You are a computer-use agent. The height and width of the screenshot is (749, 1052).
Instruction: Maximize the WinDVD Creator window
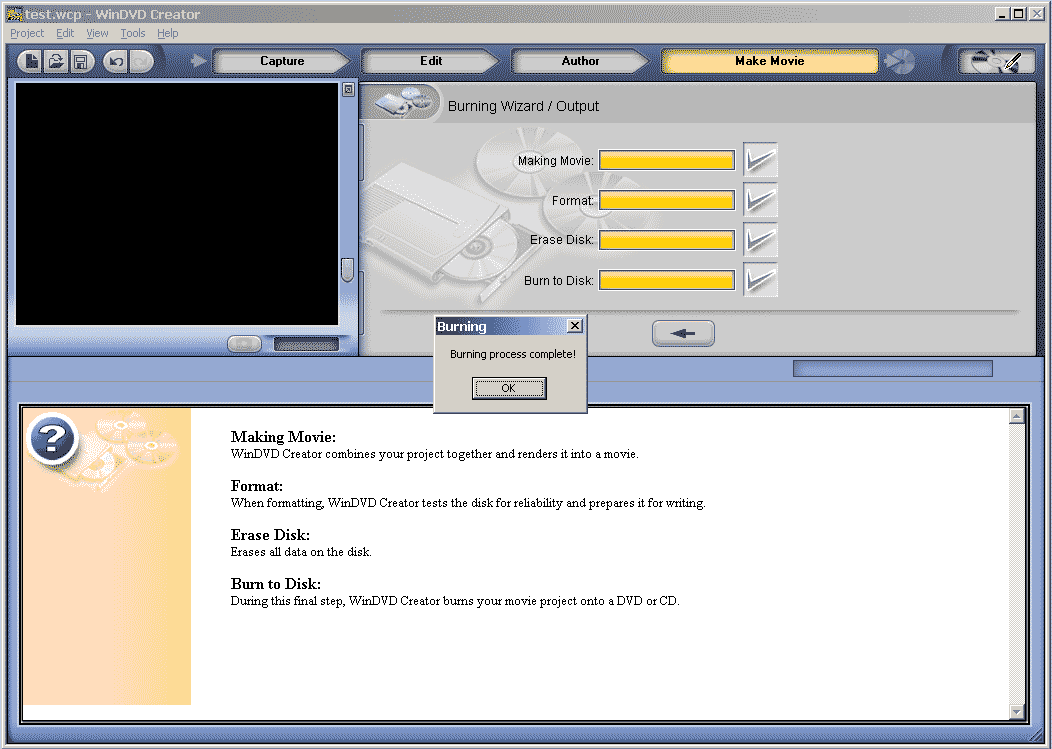[x=1018, y=13]
